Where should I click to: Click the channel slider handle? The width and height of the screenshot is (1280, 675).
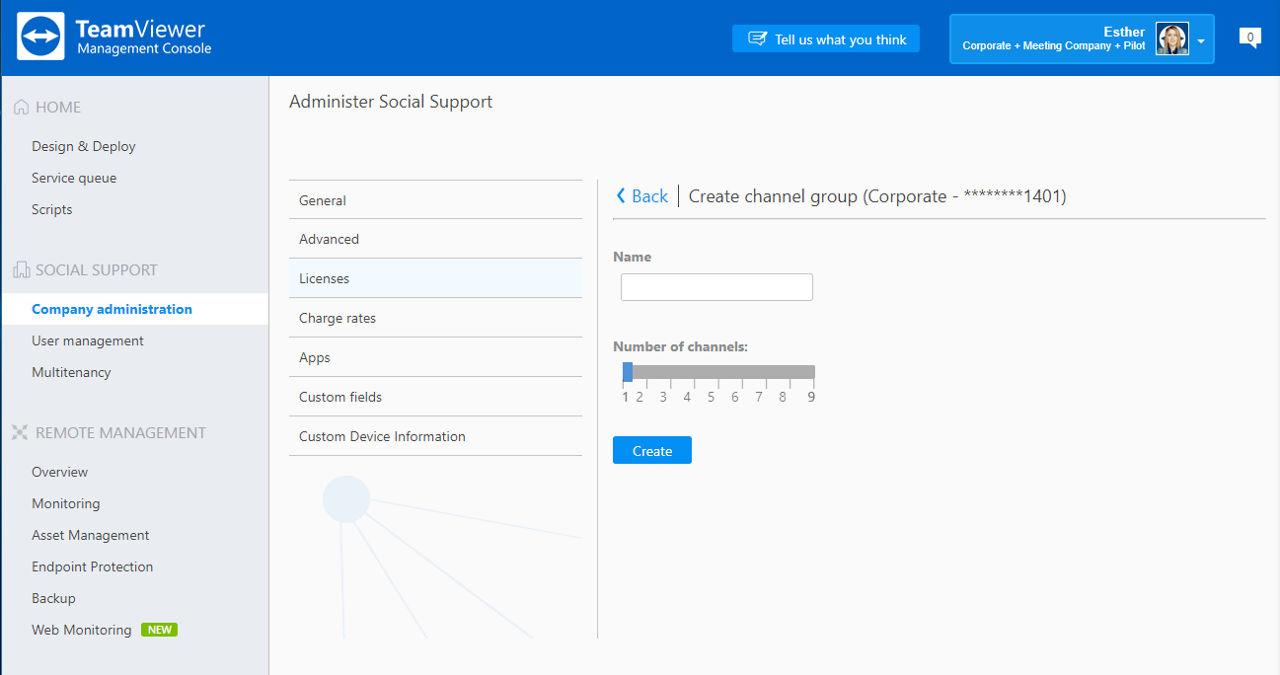coord(627,372)
